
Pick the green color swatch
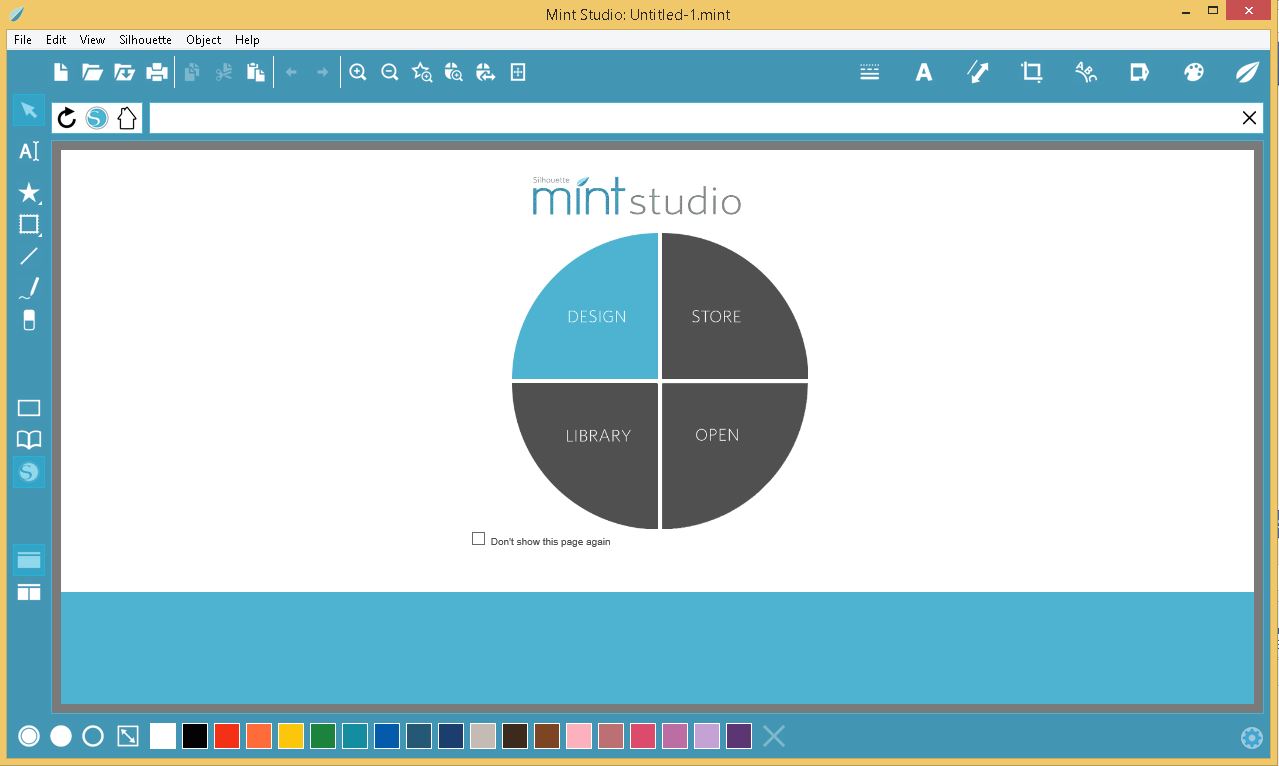click(323, 736)
